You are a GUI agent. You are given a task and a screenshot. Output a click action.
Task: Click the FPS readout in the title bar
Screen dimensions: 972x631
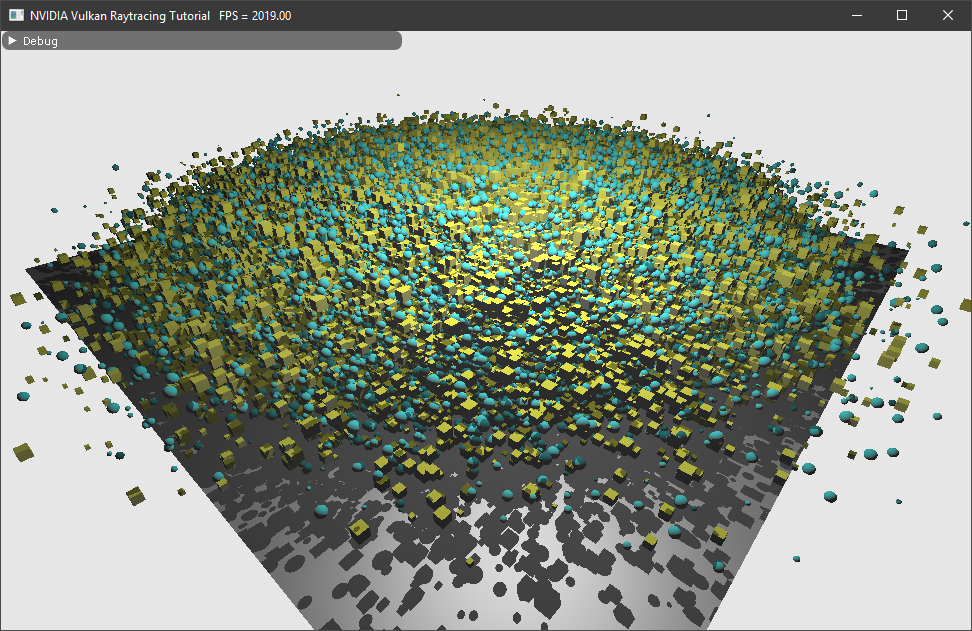tap(255, 15)
